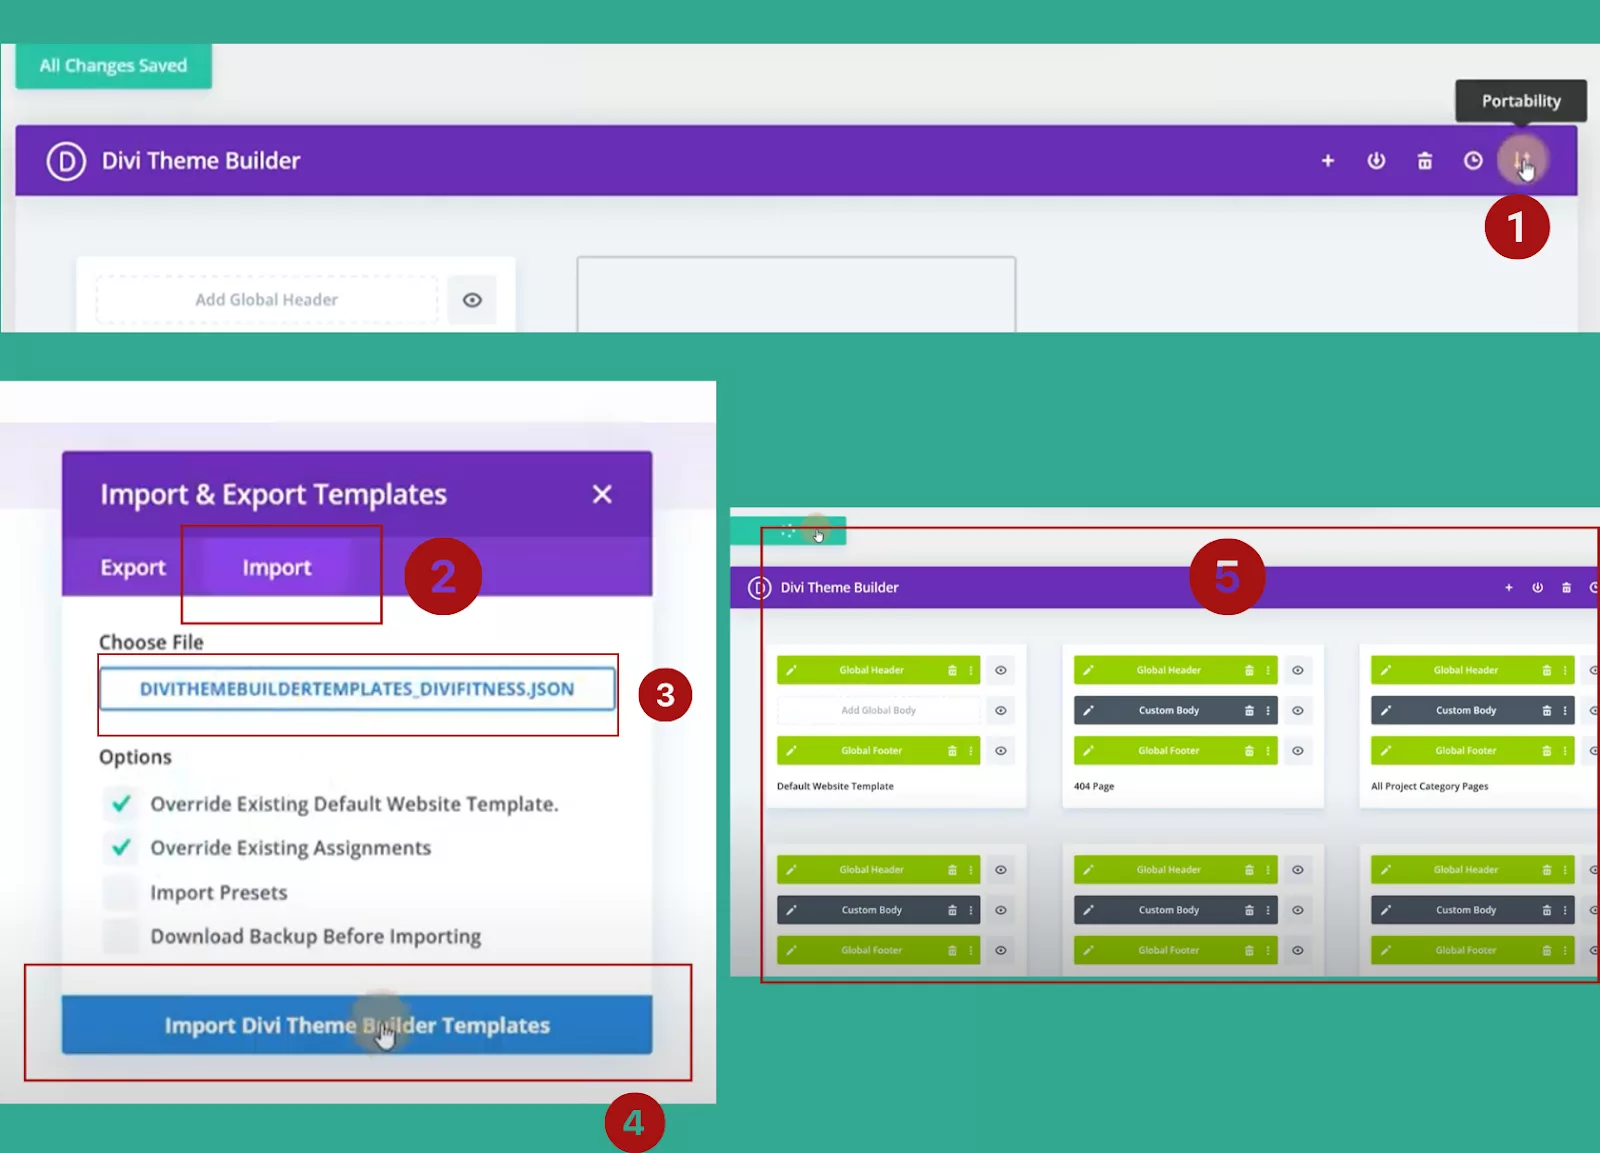Screen dimensions: 1600x1153
Task: Edit Global Header in Default Website Template card
Action: [791, 670]
